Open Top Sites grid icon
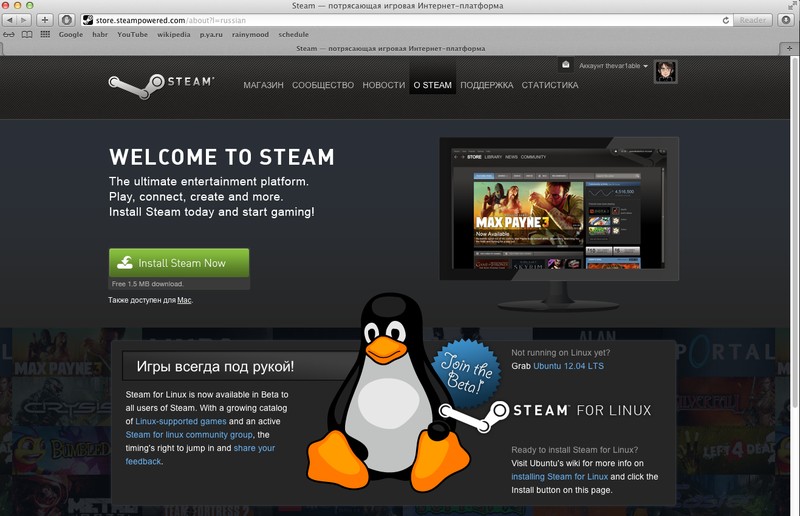Image resolution: width=800 pixels, height=516 pixels. click(x=45, y=34)
